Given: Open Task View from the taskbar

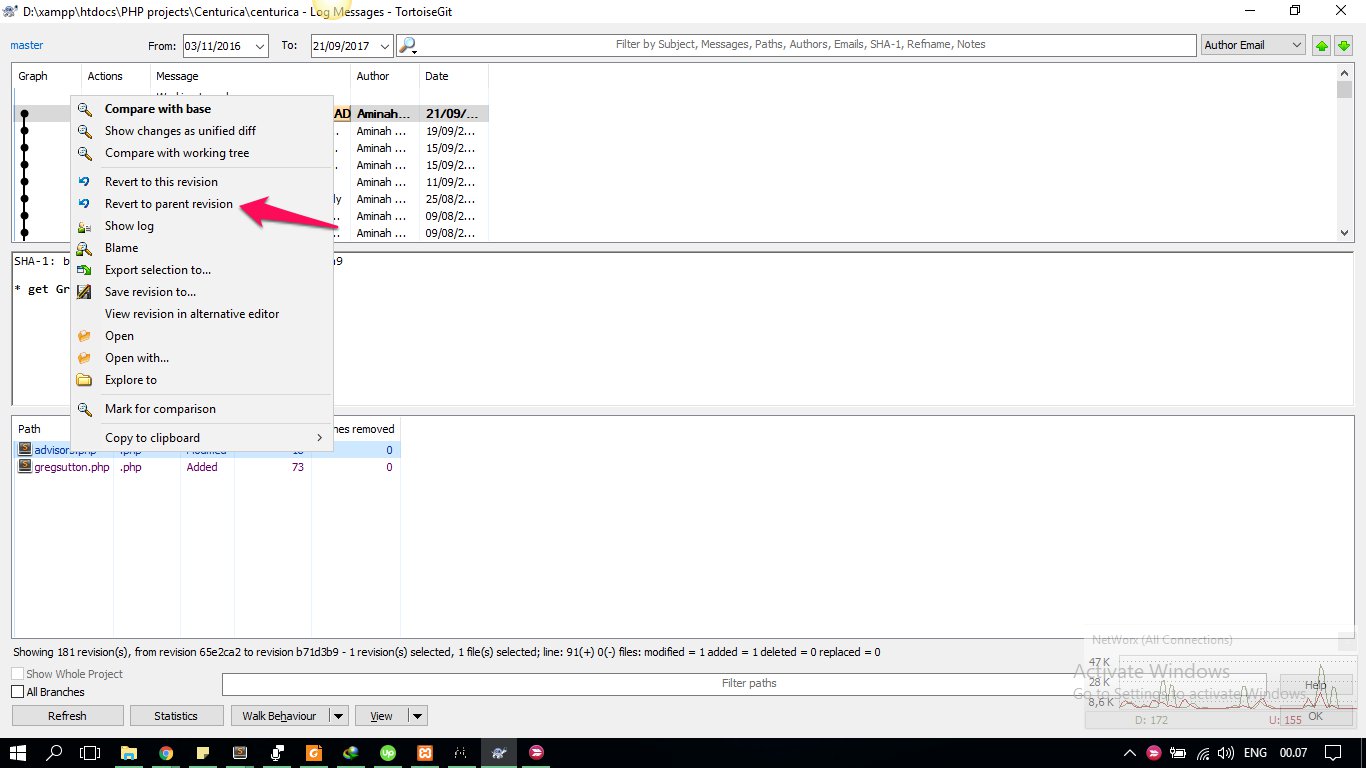Looking at the screenshot, I should click(91, 752).
